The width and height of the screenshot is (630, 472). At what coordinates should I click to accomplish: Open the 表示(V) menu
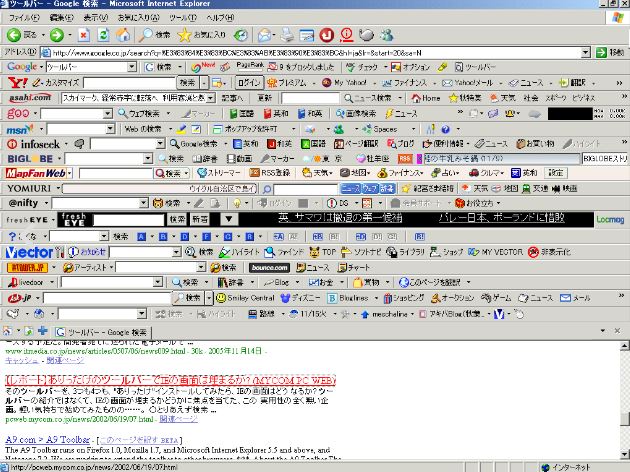pyautogui.click(x=96, y=18)
